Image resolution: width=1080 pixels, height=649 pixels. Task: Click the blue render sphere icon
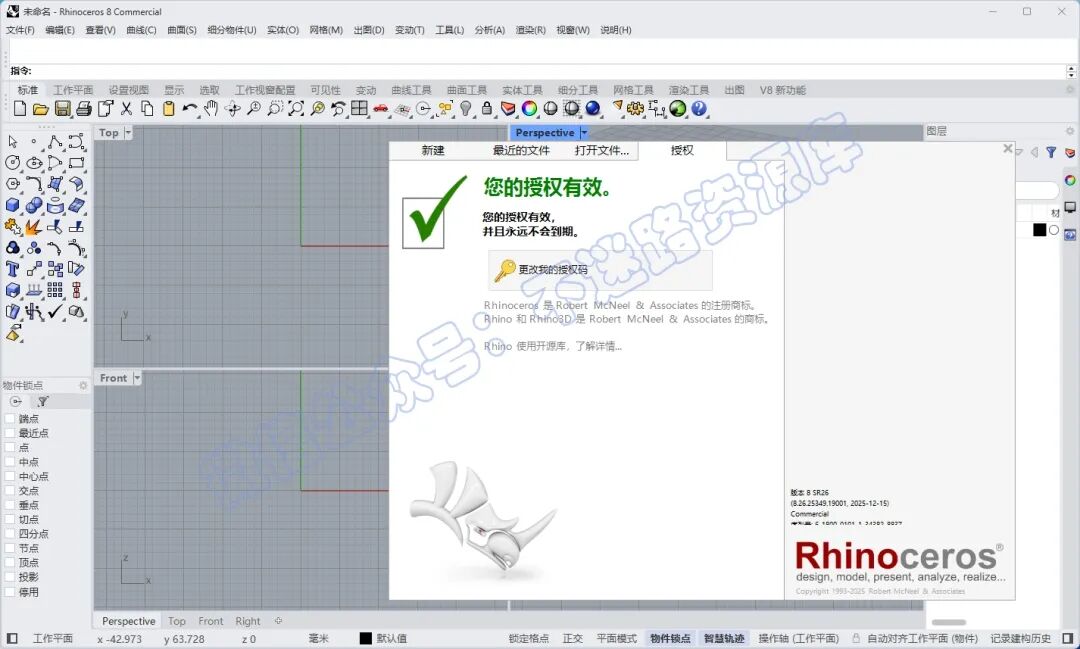(x=592, y=109)
